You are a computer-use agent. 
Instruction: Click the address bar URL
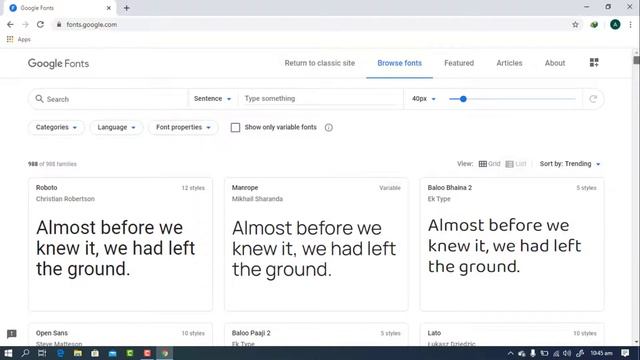[x=92, y=24]
